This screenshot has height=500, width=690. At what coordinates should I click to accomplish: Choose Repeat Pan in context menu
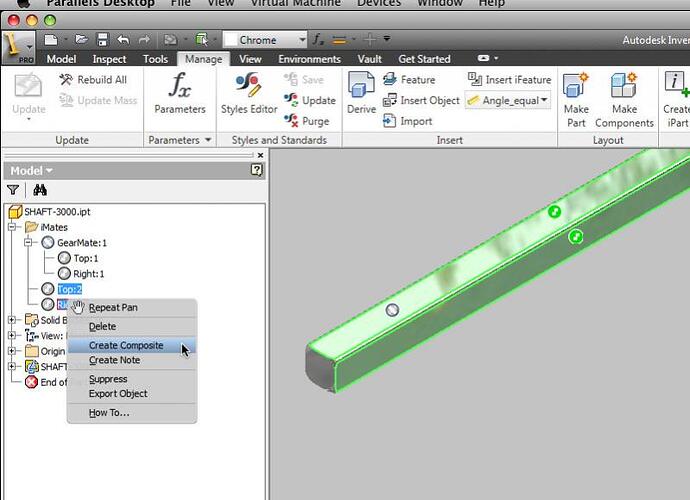click(132, 308)
